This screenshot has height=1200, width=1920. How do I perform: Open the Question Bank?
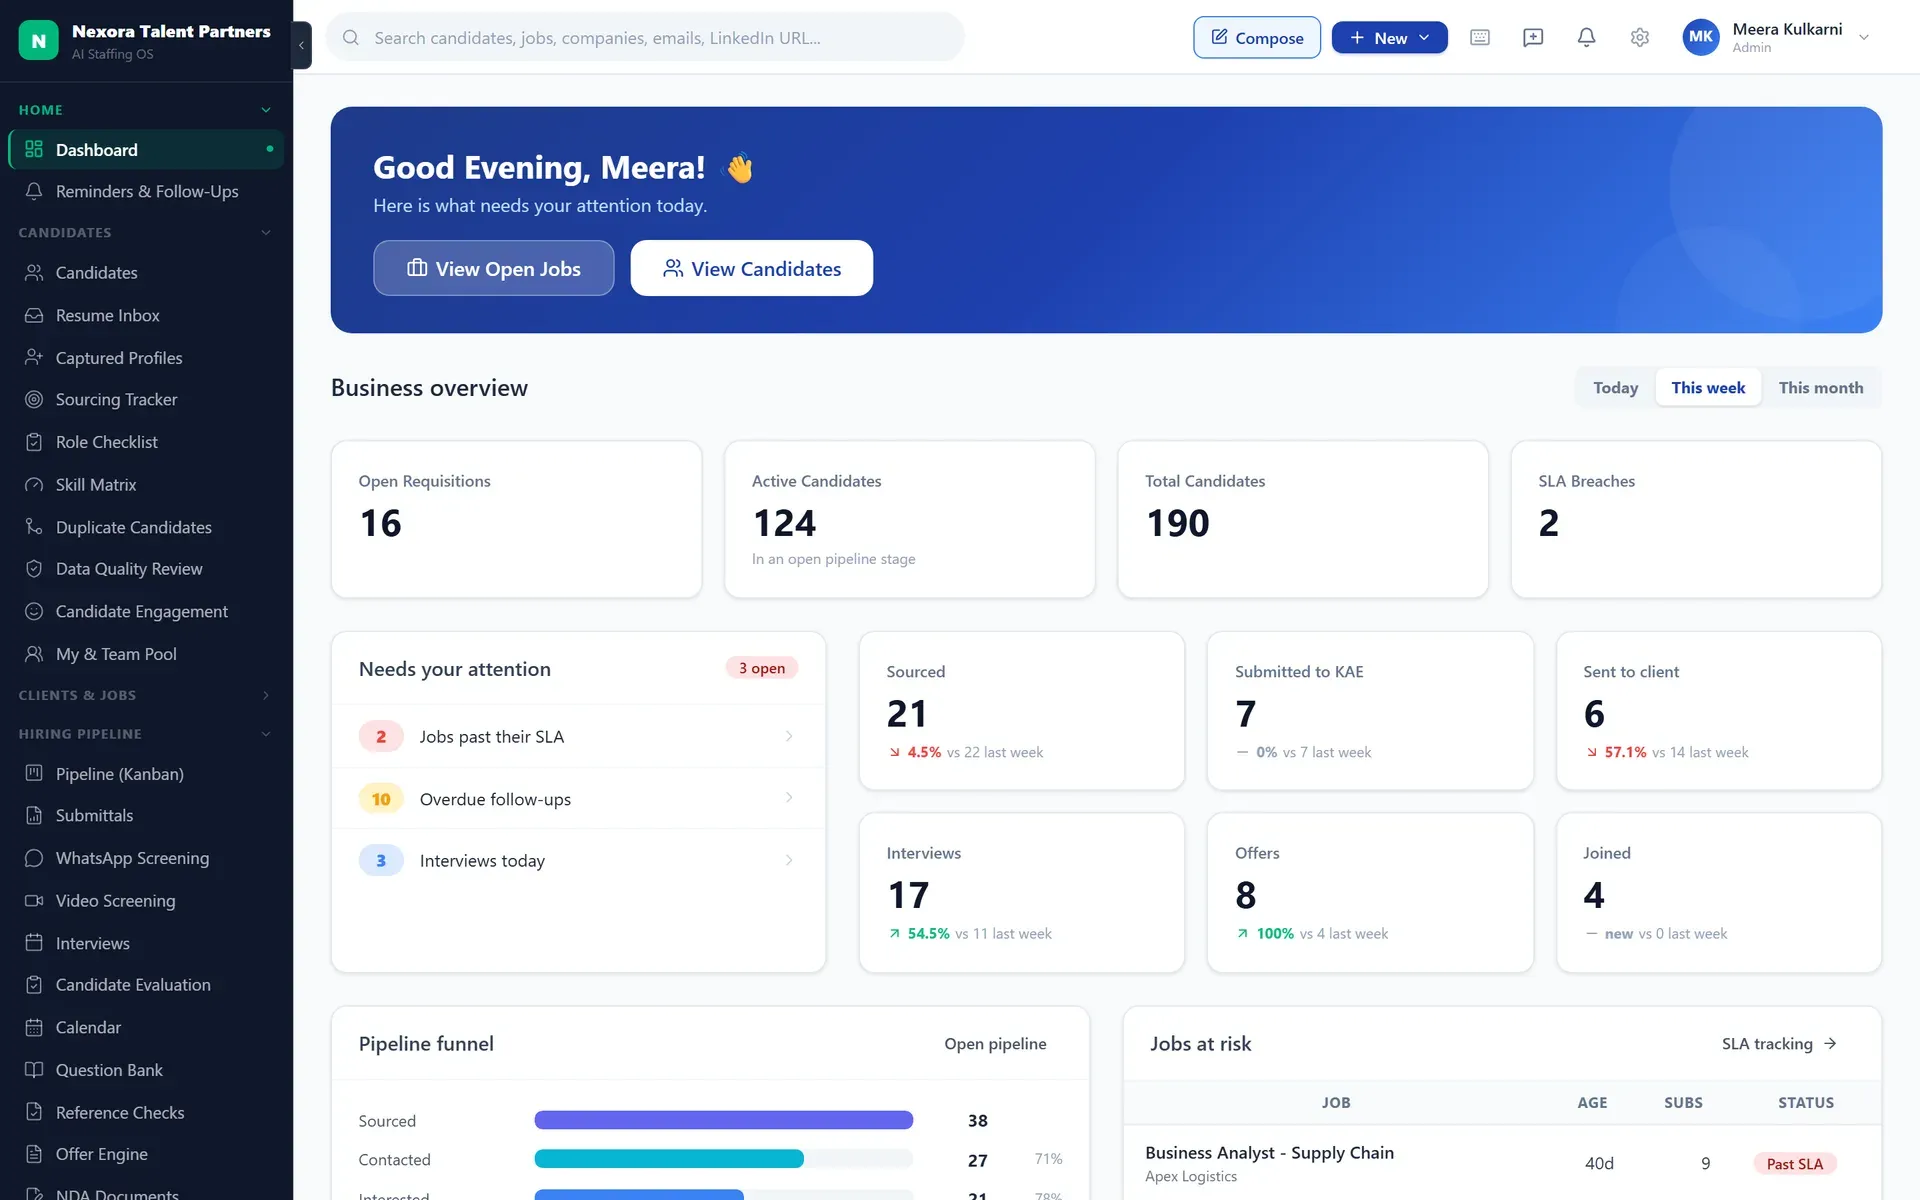146,1070
